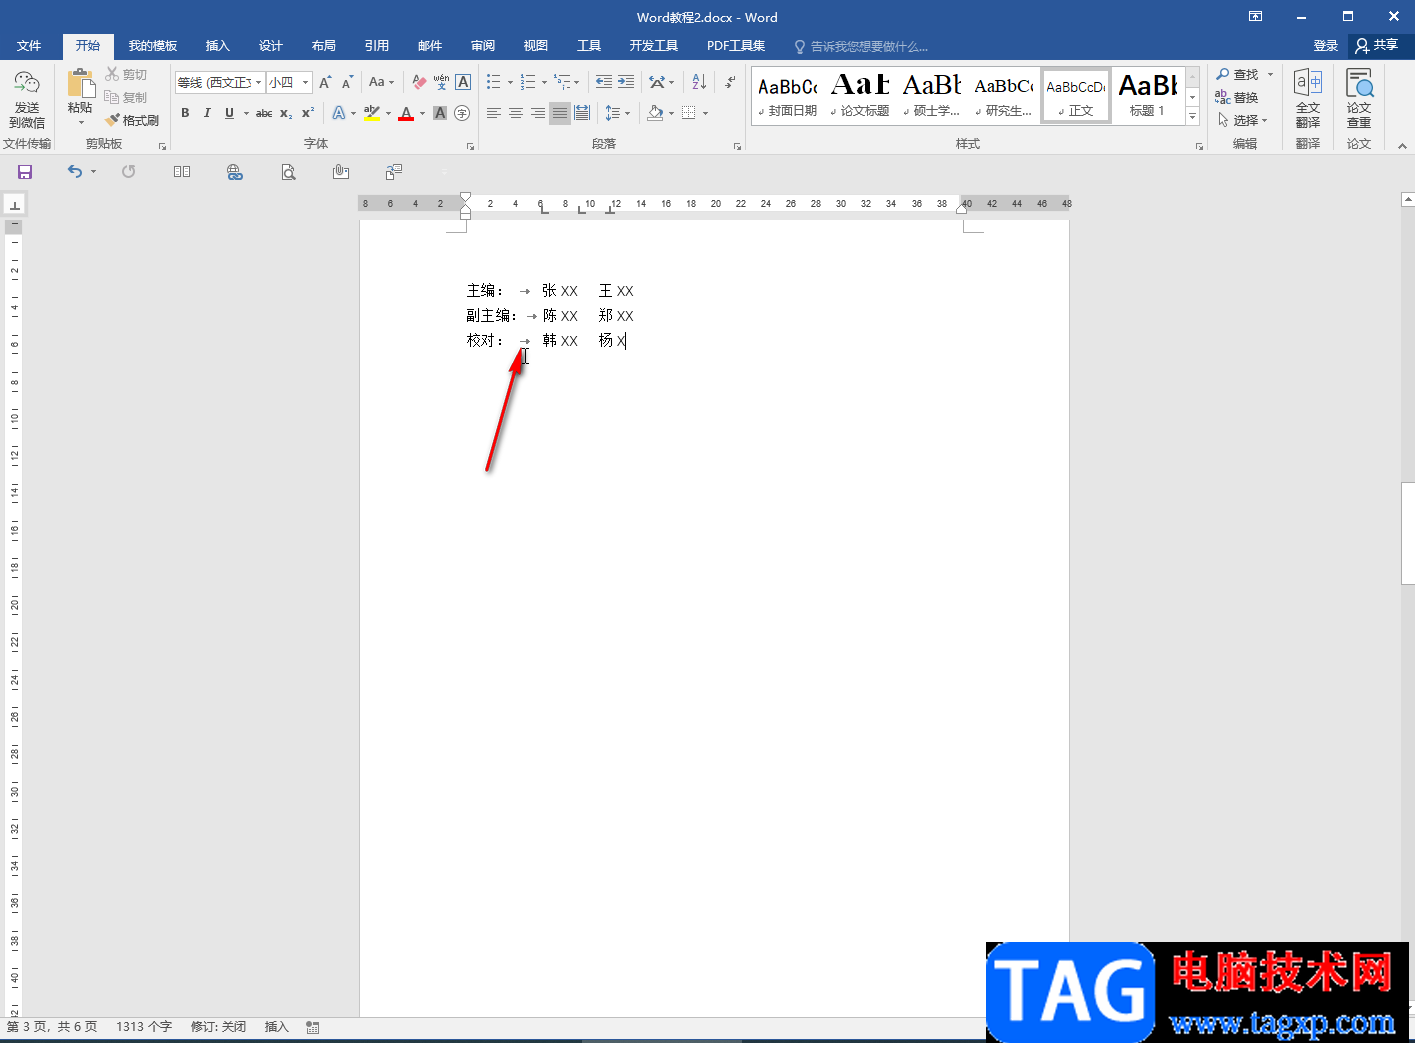Open the phonetic guide (wén) tool

(x=441, y=82)
